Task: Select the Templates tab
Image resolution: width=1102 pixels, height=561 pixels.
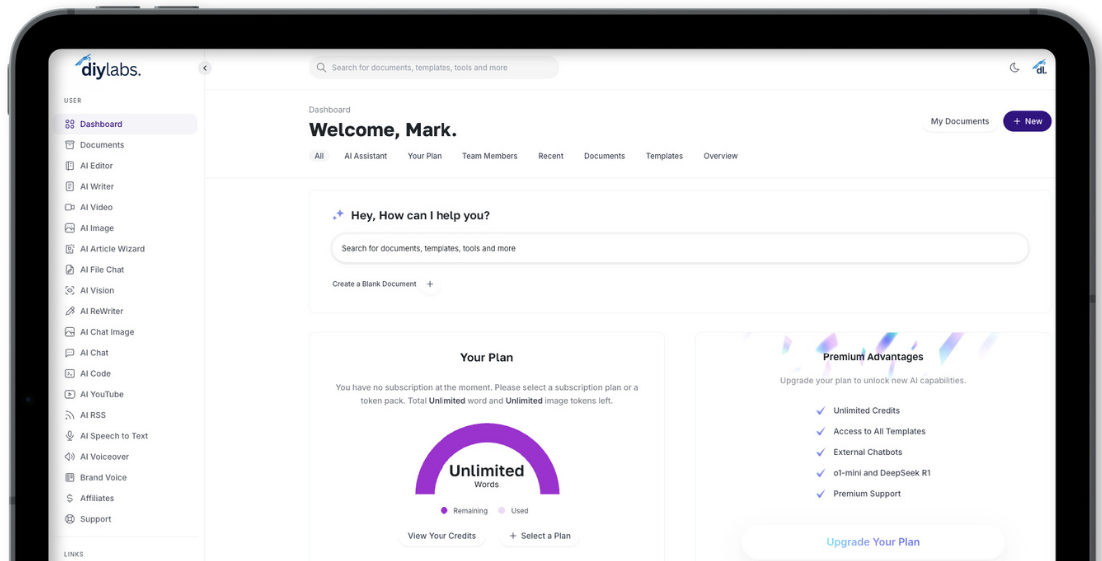Action: (x=664, y=156)
